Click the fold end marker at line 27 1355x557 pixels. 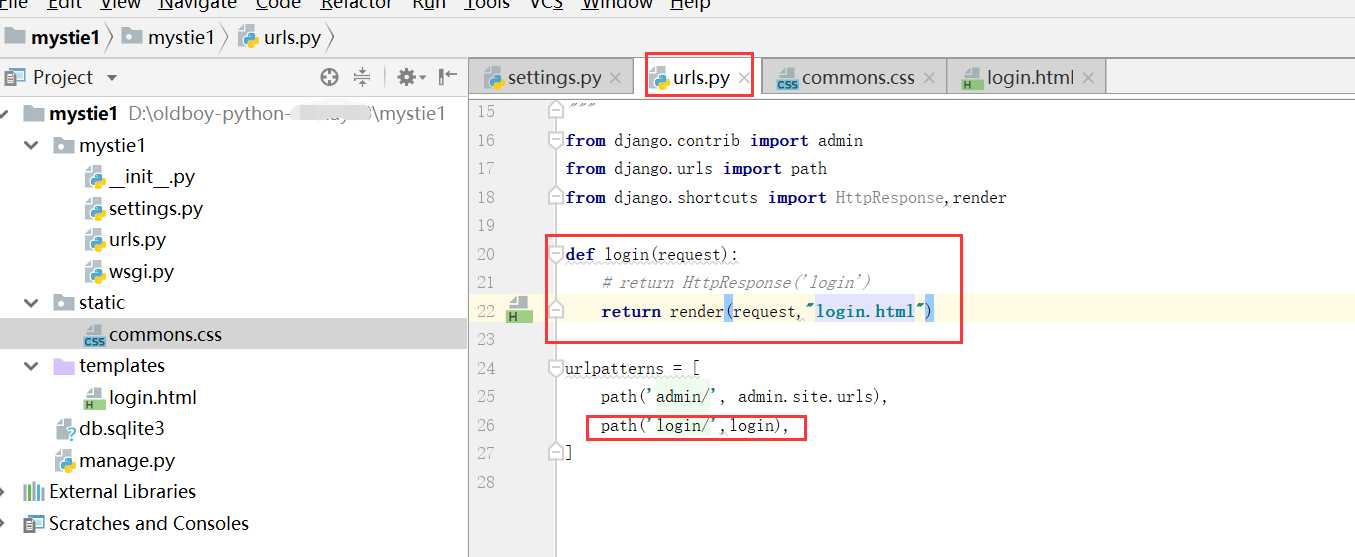(x=556, y=453)
